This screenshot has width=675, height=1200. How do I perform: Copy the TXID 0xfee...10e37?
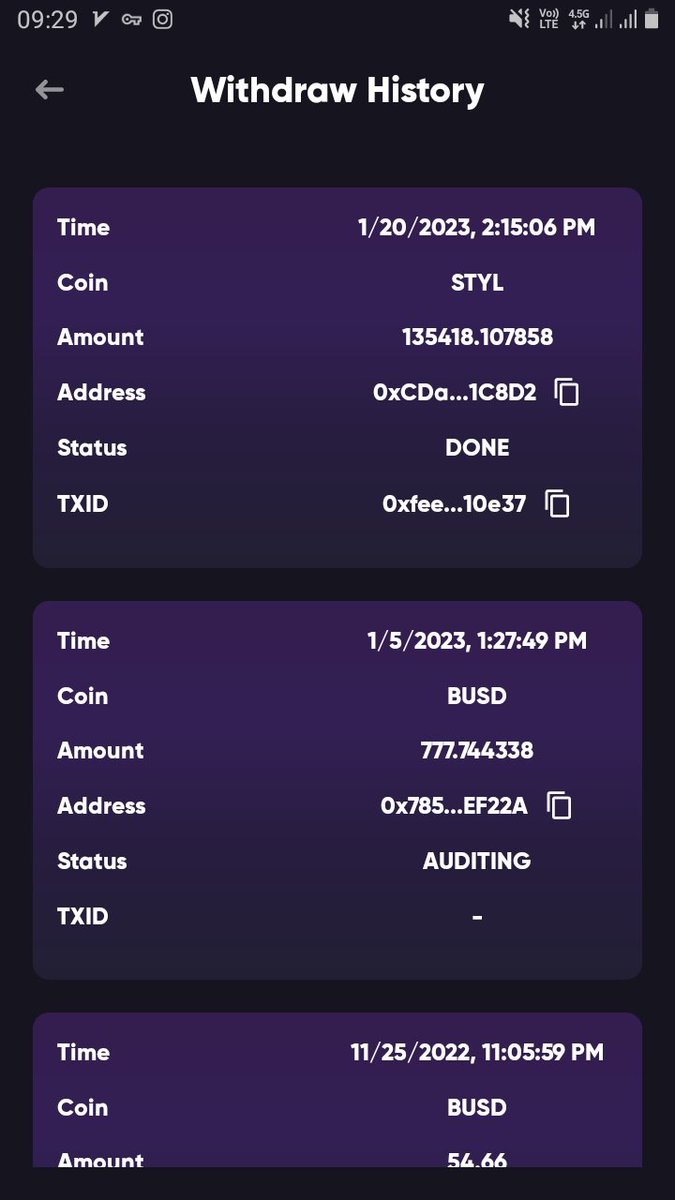point(557,503)
